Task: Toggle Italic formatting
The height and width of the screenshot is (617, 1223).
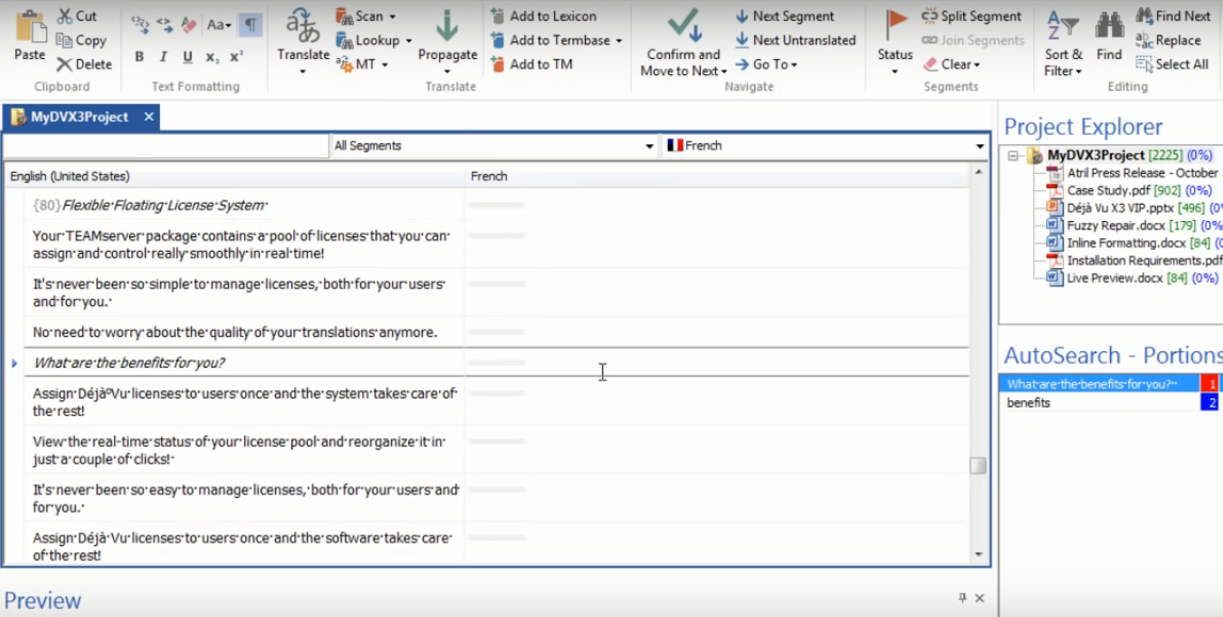Action: click(x=163, y=57)
